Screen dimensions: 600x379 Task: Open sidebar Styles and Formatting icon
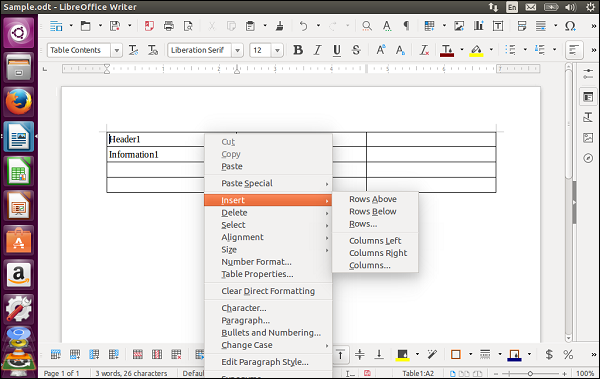[588, 117]
